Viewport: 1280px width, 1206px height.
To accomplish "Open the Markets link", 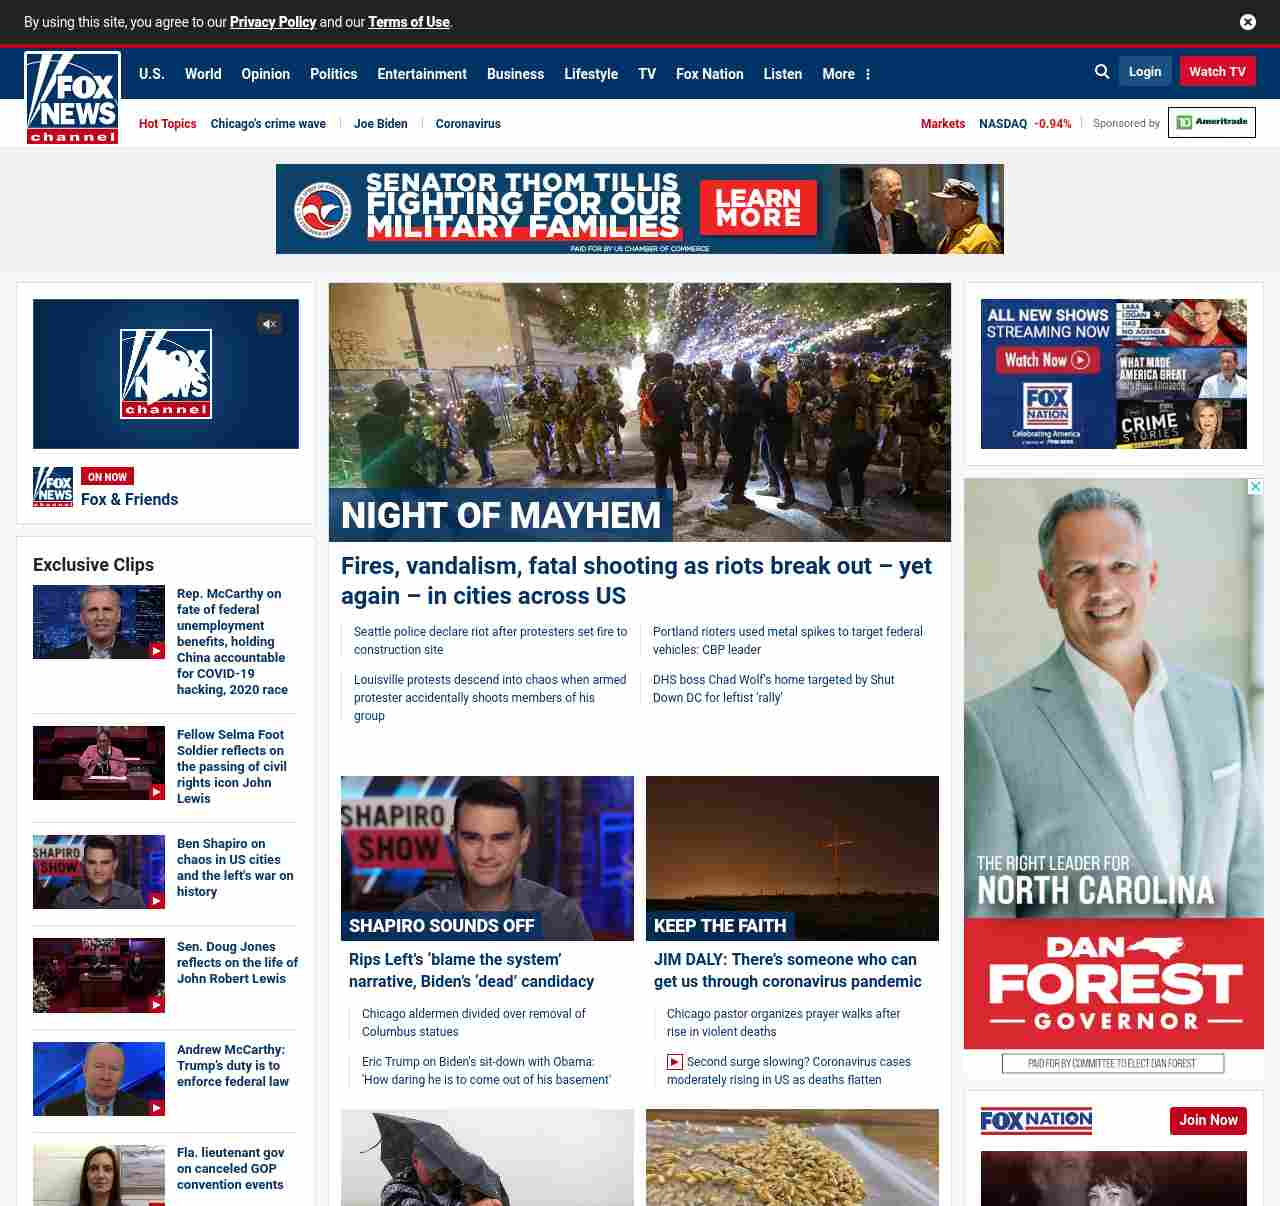I will (942, 124).
